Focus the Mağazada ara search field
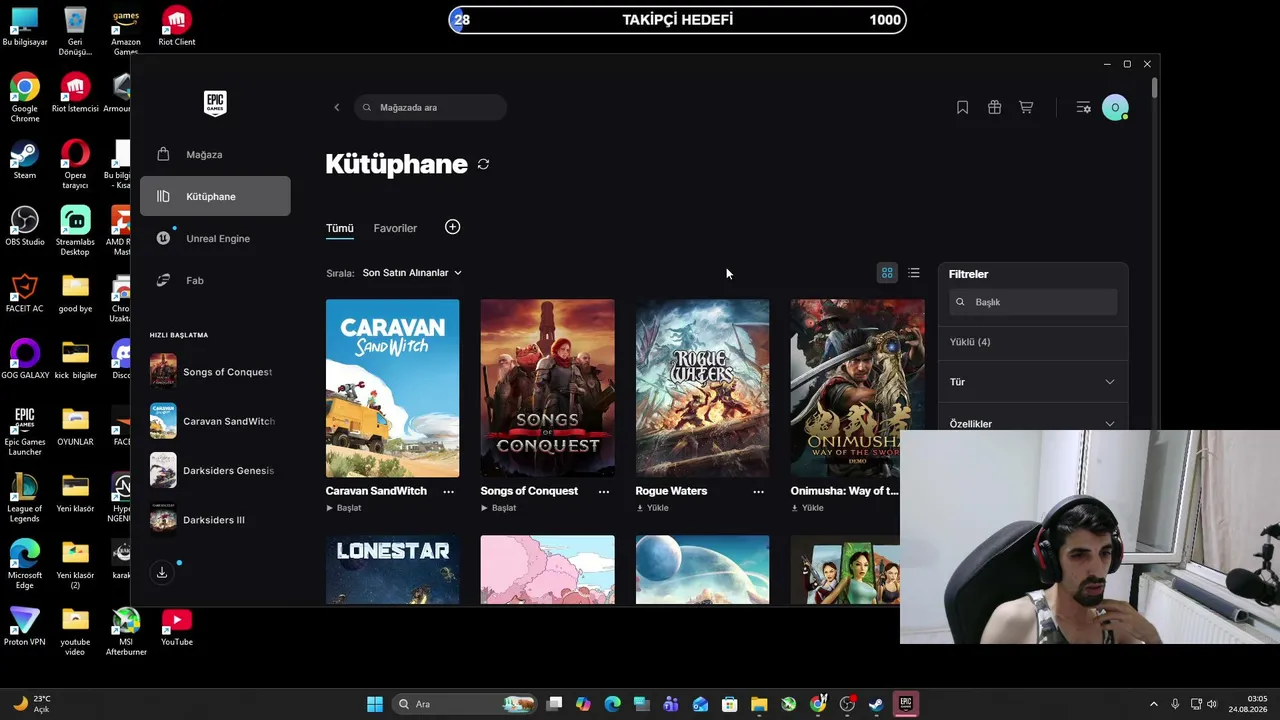 (x=431, y=108)
